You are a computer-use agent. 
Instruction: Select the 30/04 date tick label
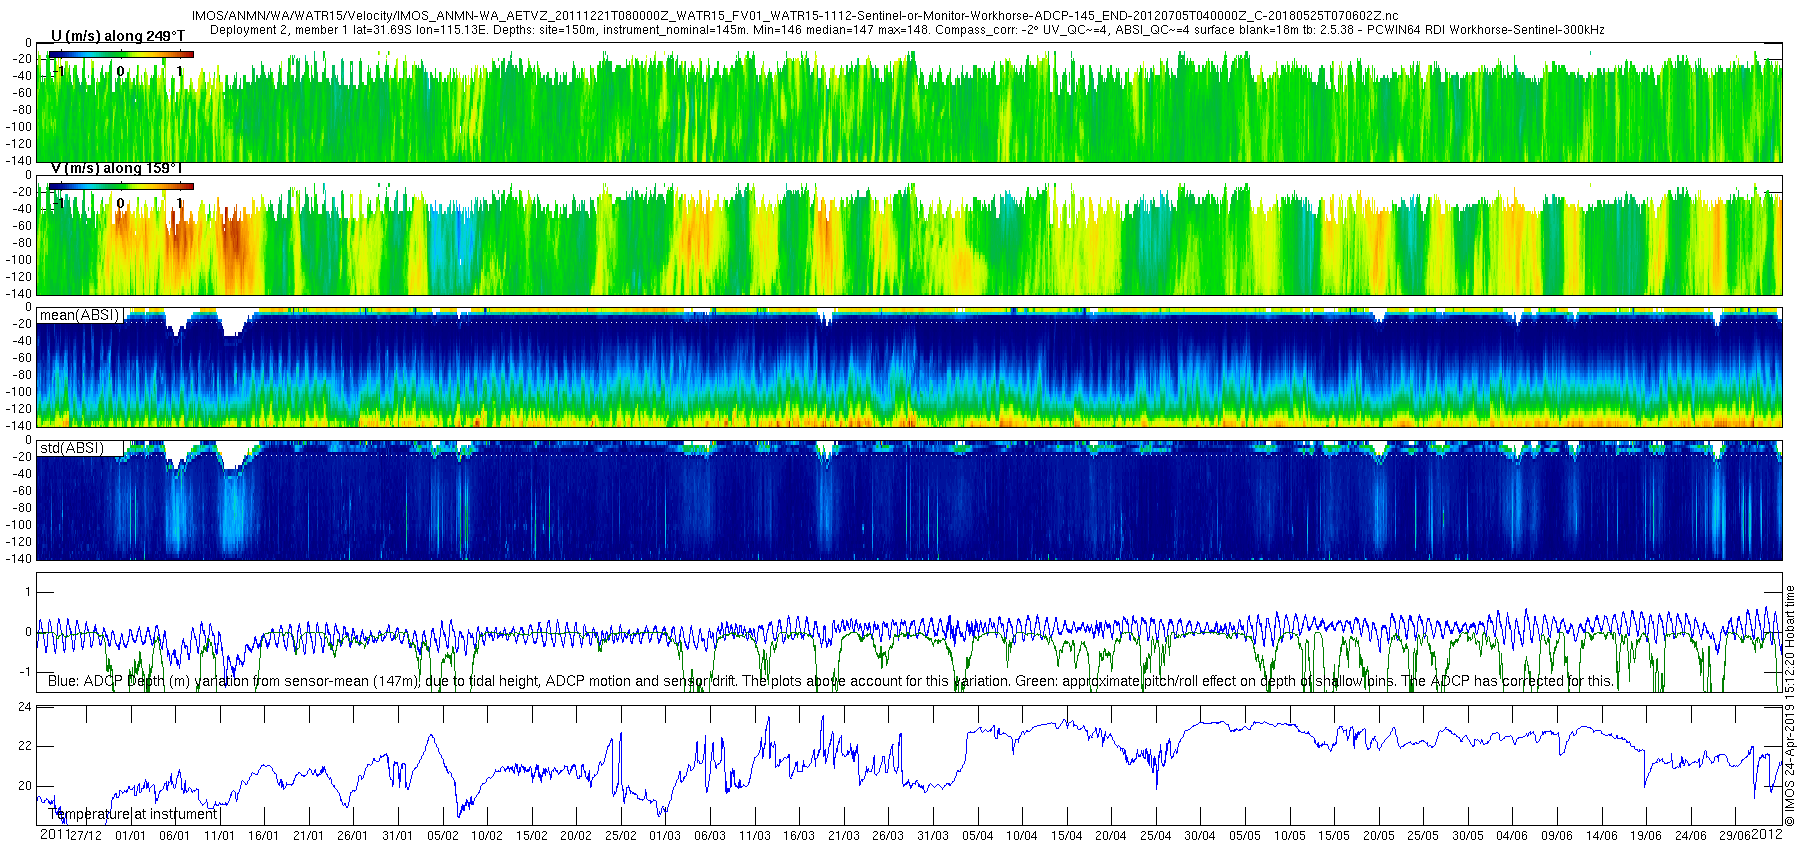[x=1200, y=836]
